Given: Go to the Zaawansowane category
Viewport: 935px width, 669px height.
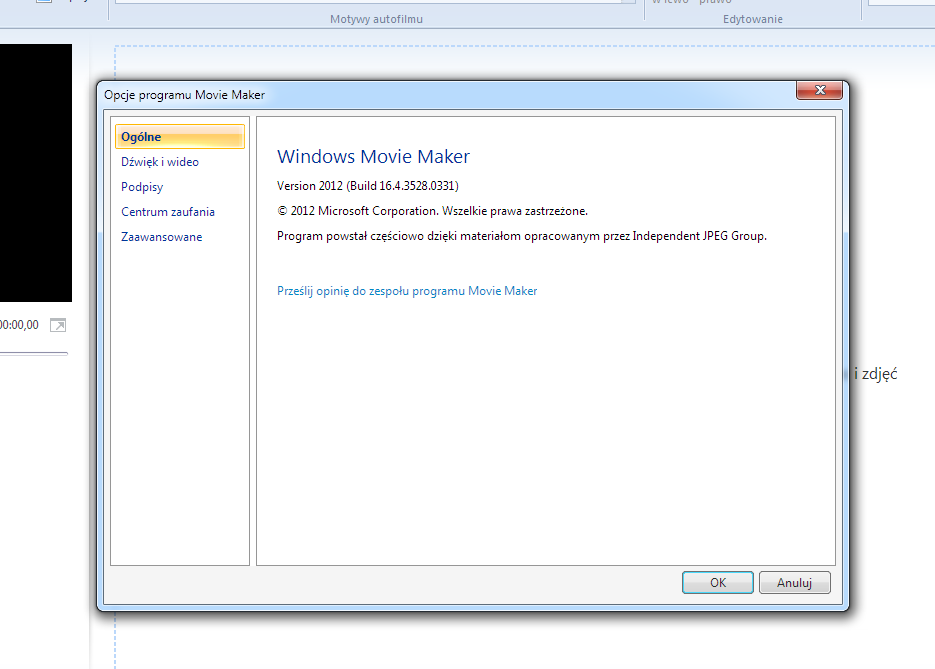Looking at the screenshot, I should (x=162, y=237).
